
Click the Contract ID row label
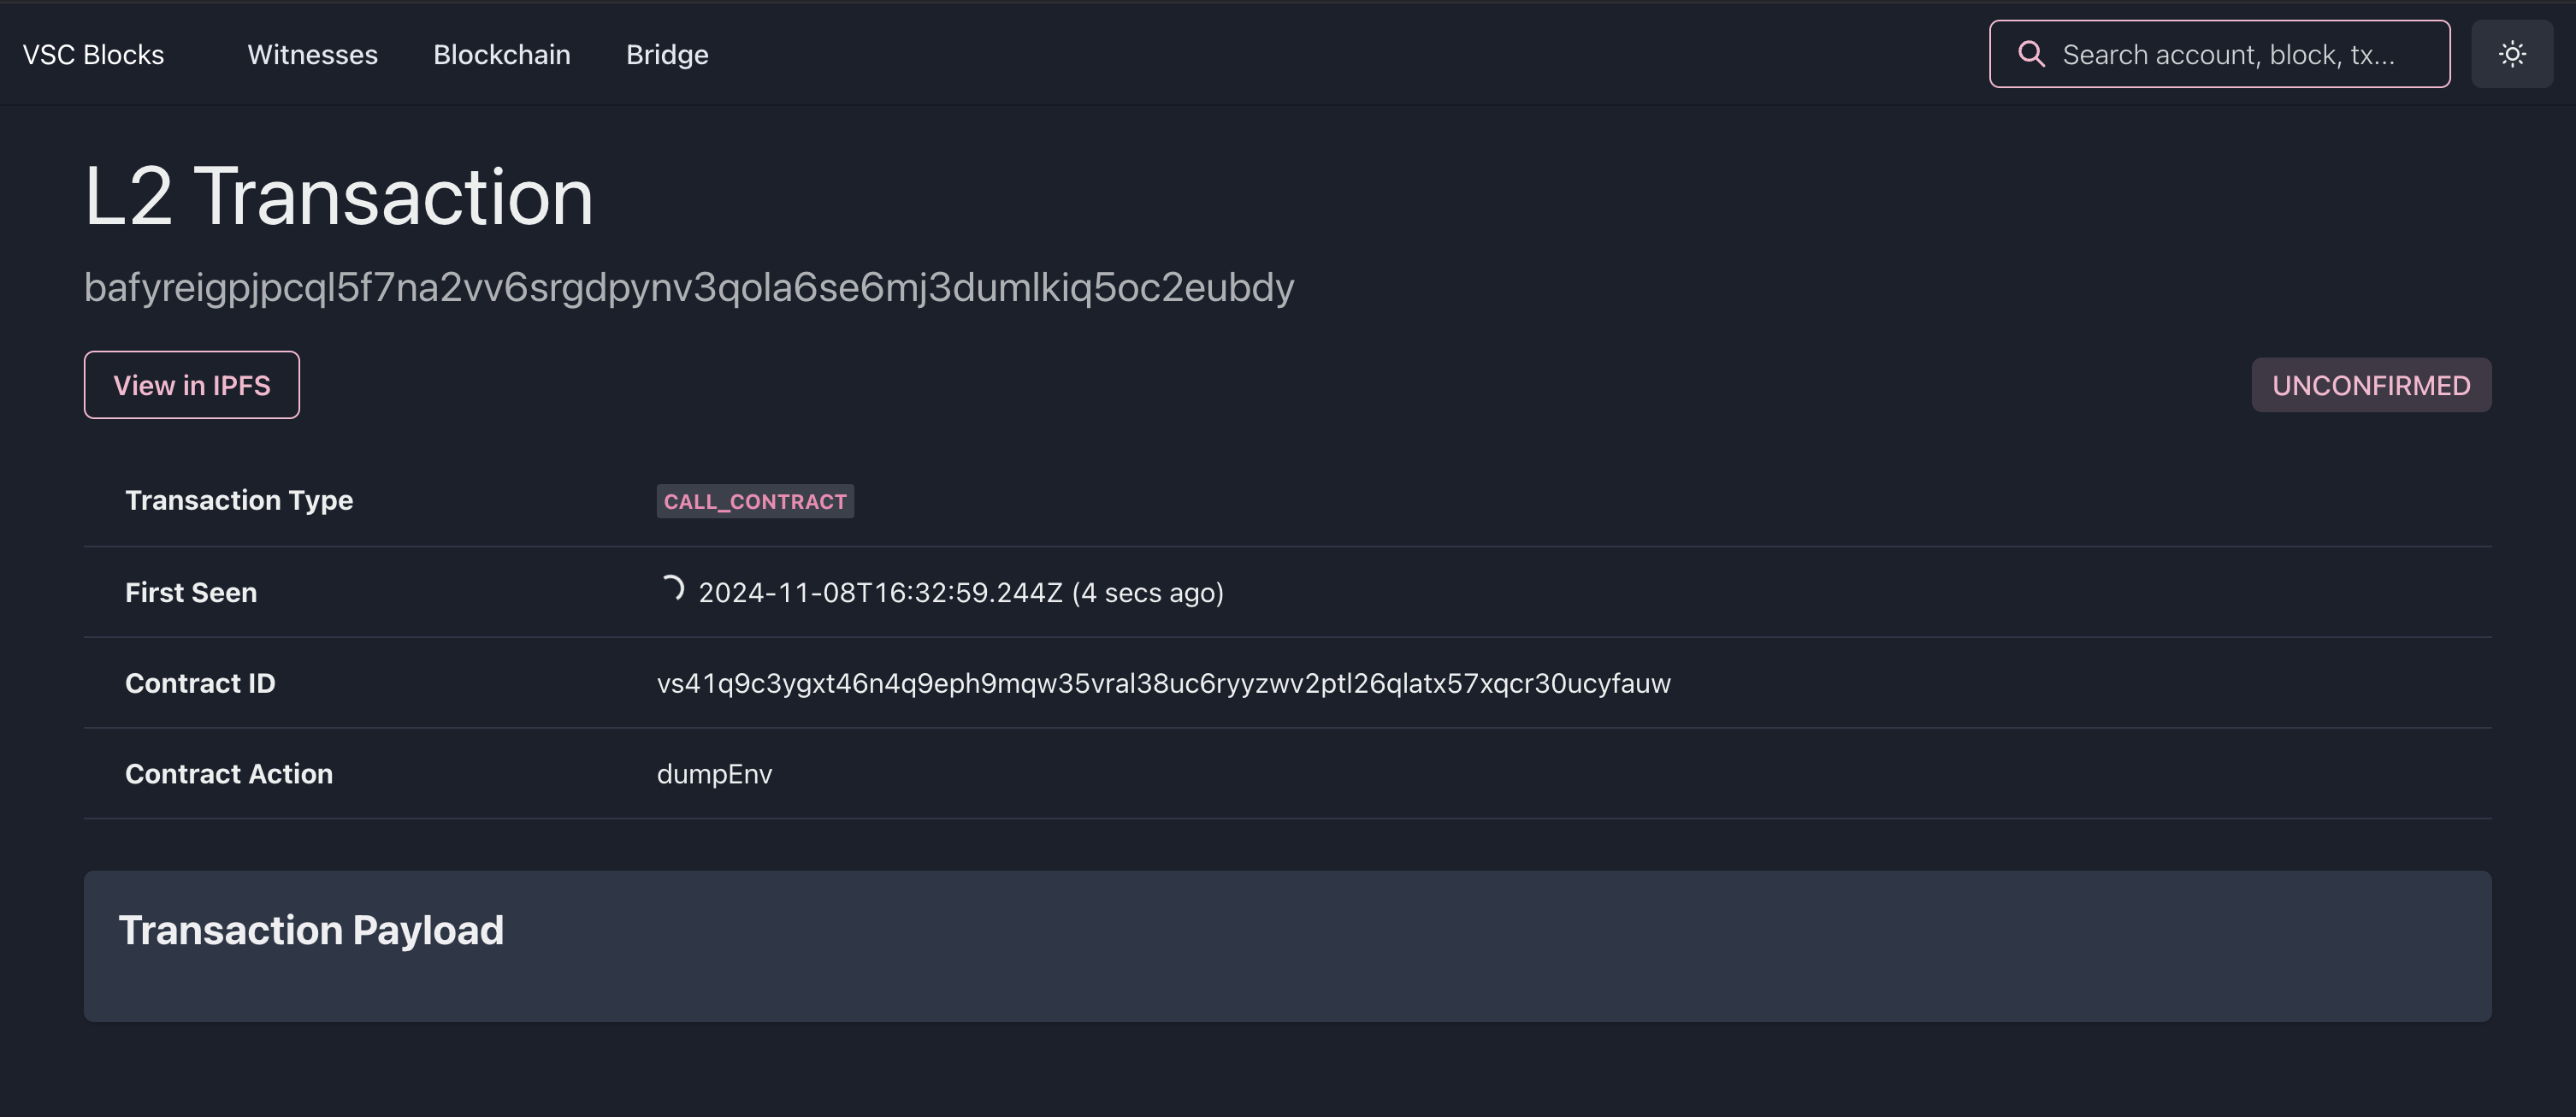point(200,683)
